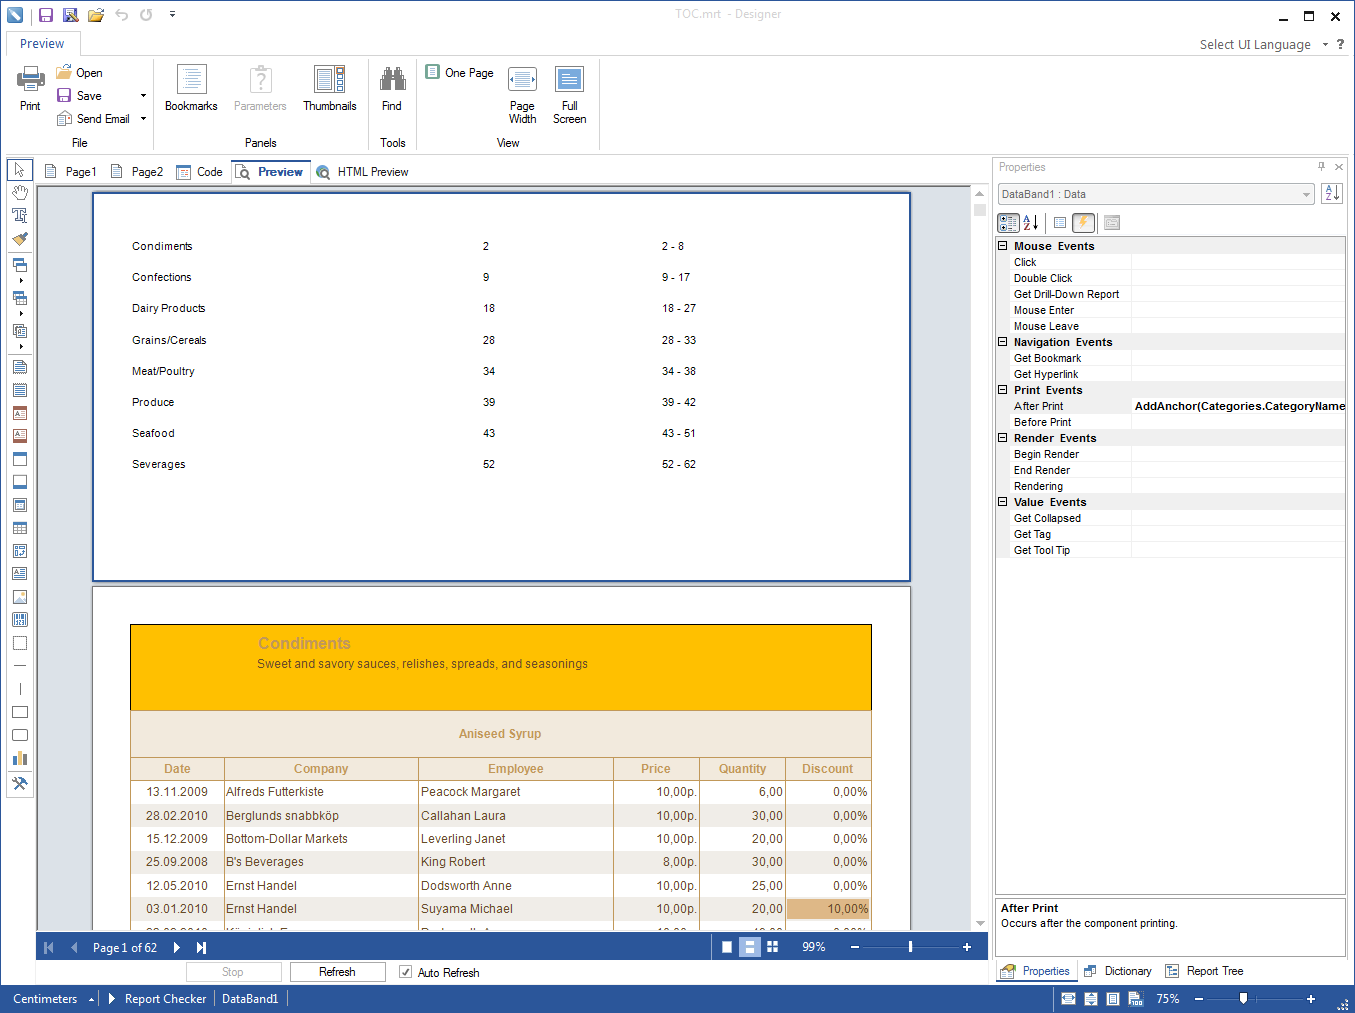Image resolution: width=1355 pixels, height=1013 pixels.
Task: Click the Seafood entry in the table of contents
Action: tap(153, 433)
